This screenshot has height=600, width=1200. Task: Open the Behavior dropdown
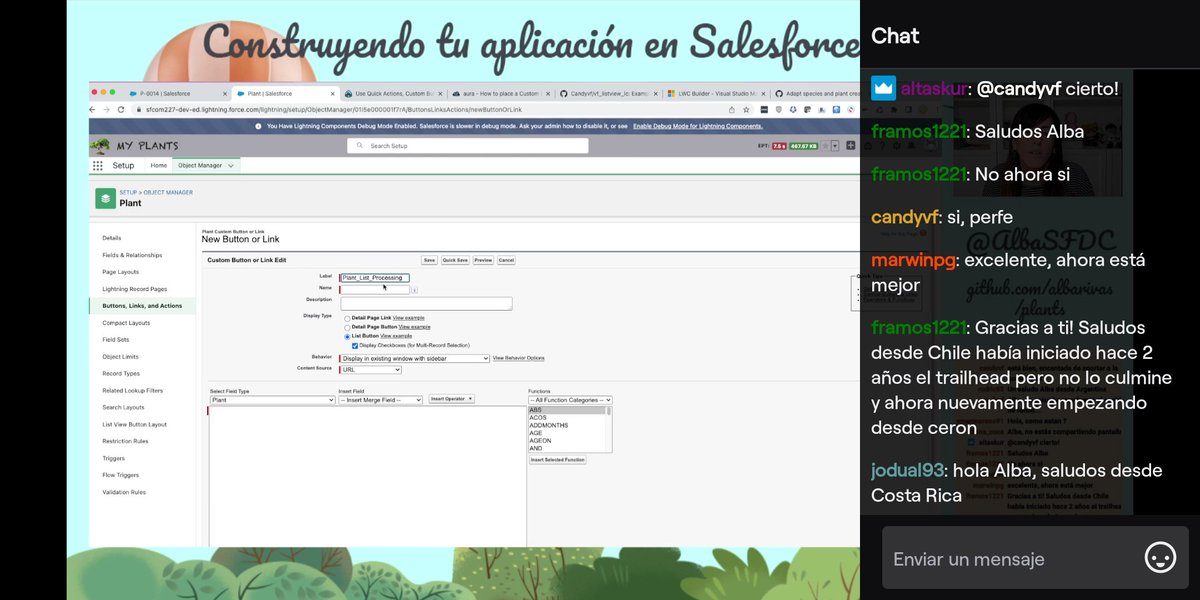(x=487, y=358)
